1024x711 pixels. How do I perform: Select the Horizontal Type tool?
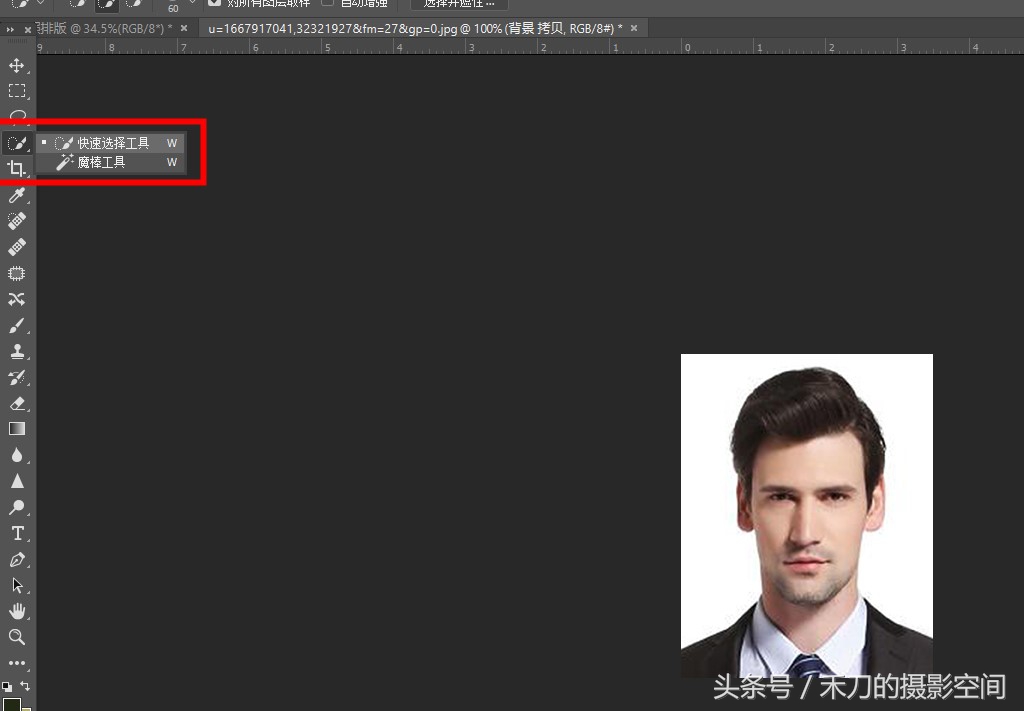tap(17, 533)
